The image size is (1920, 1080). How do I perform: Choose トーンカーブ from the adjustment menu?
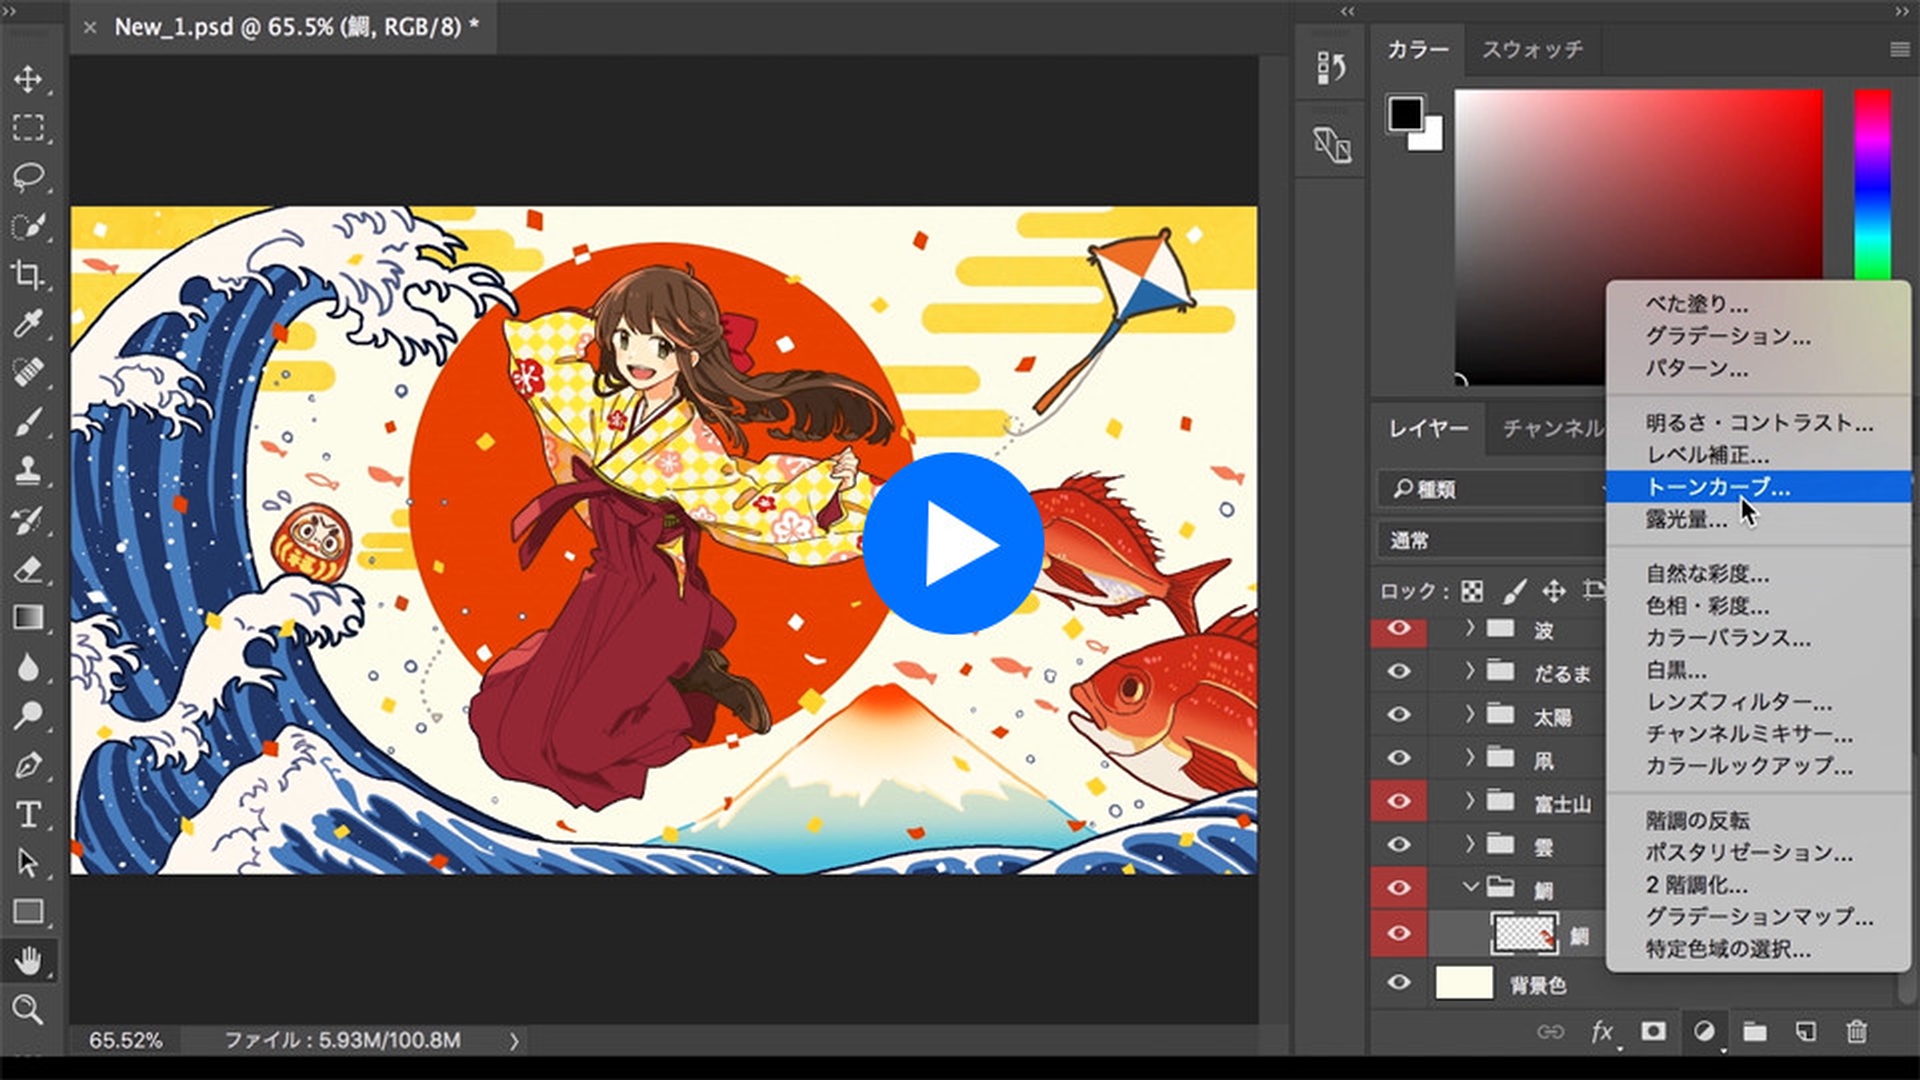pyautogui.click(x=1718, y=487)
